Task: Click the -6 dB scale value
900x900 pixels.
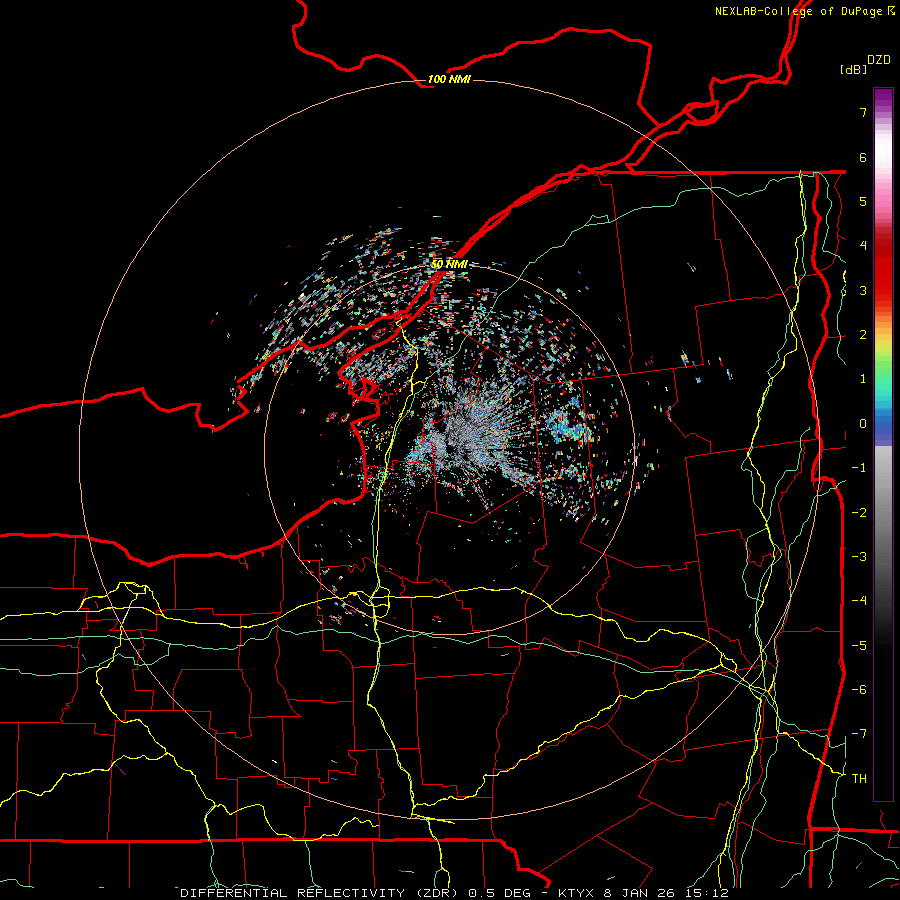Action: point(859,690)
